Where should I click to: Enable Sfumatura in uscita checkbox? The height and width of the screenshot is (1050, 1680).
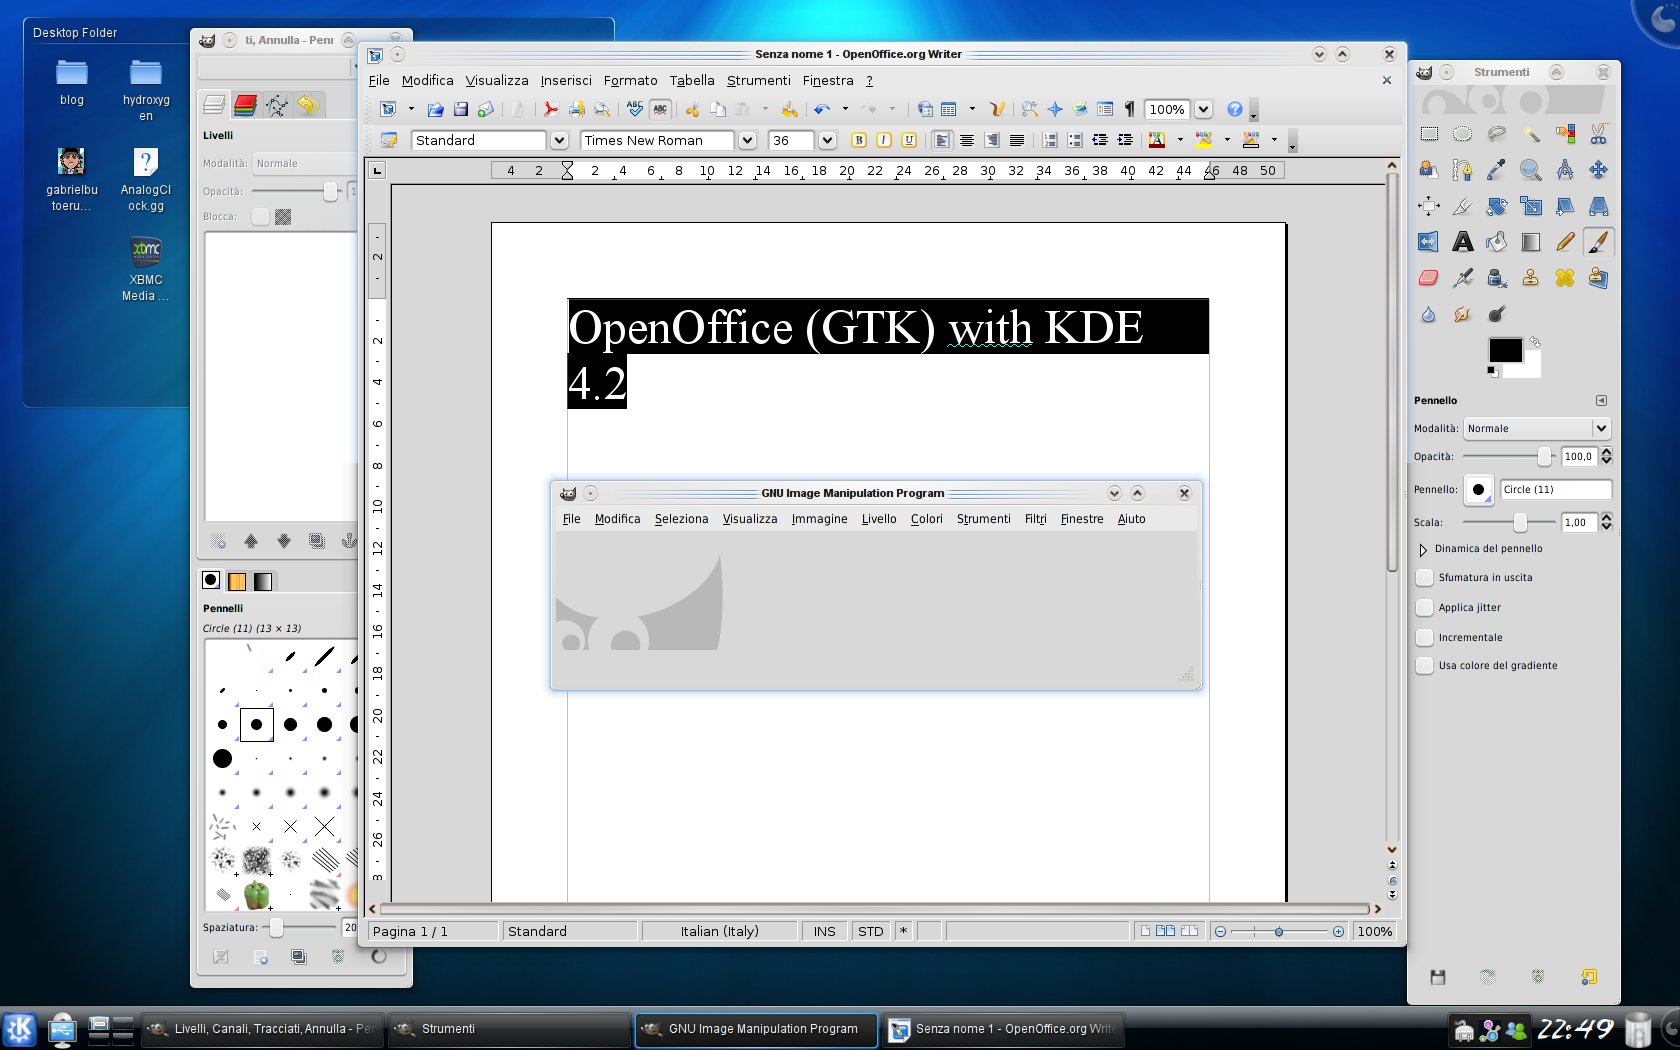tap(1425, 577)
